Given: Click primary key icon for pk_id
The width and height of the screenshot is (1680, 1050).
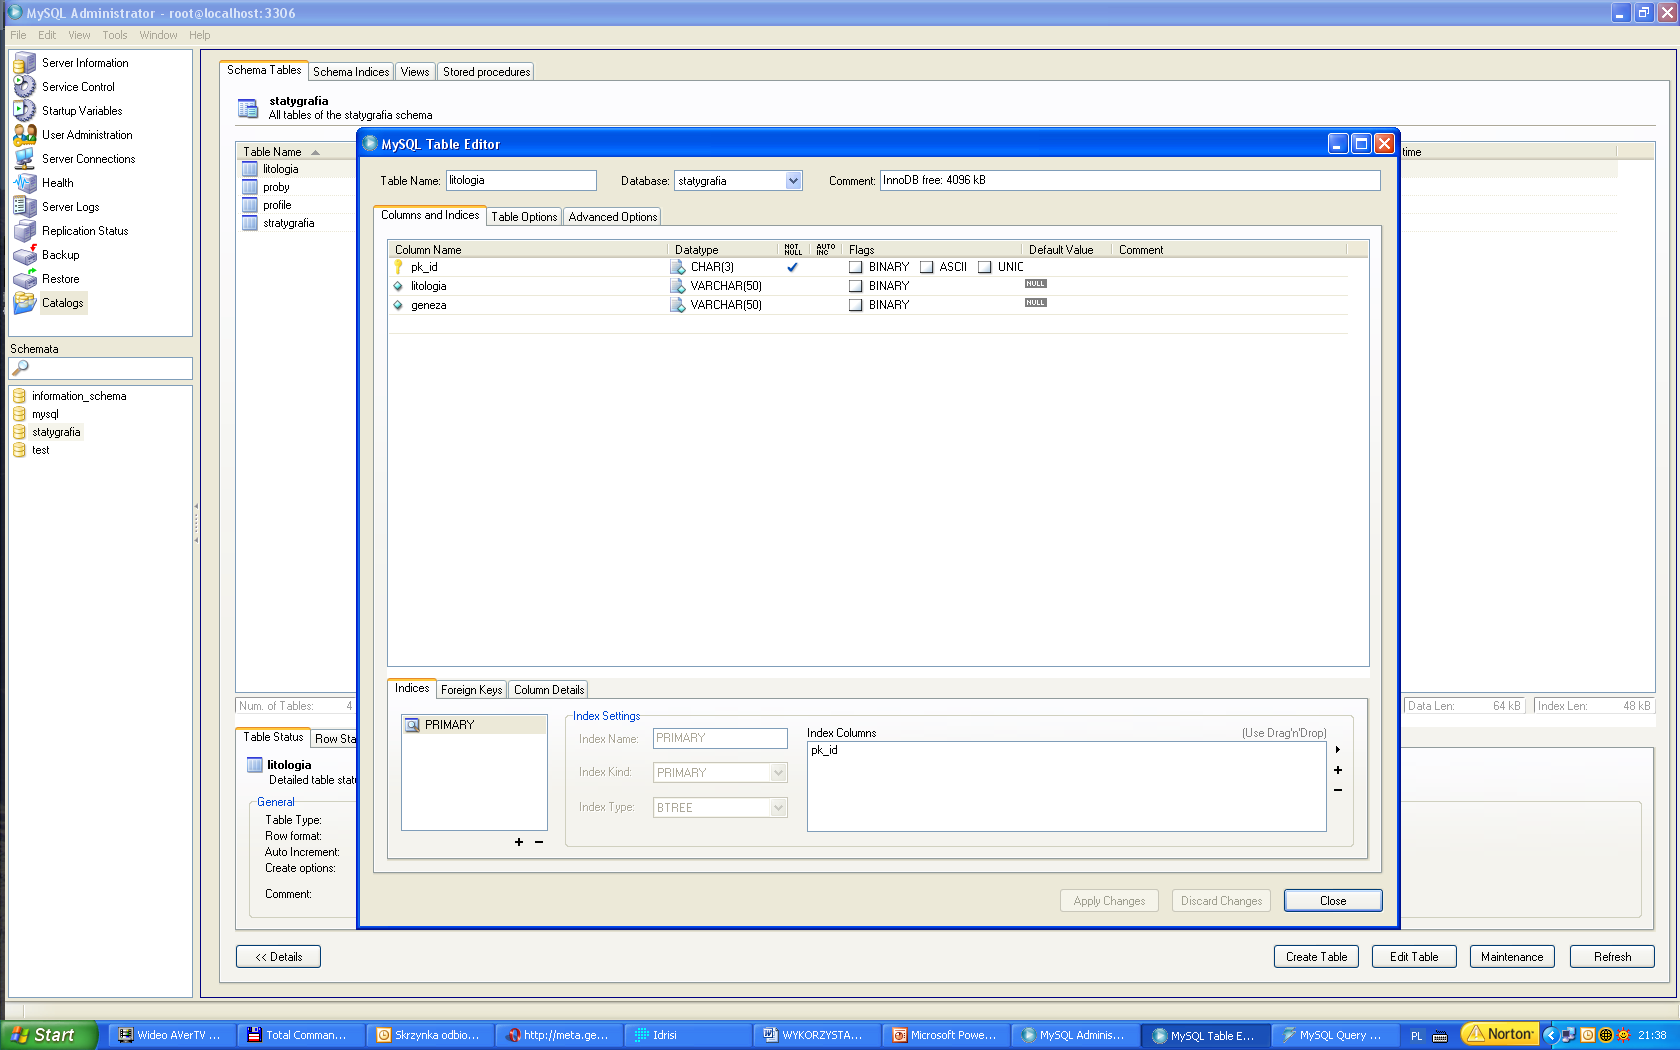Looking at the screenshot, I should (x=398, y=267).
